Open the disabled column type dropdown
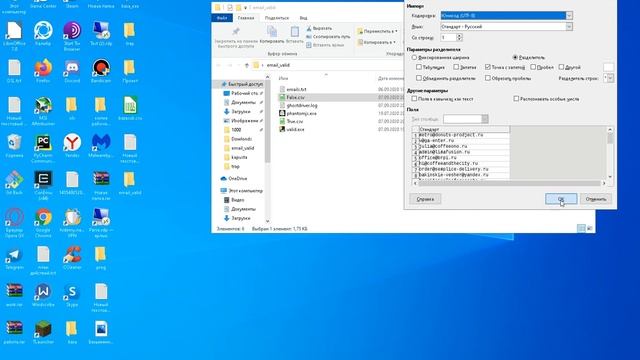 point(484,119)
